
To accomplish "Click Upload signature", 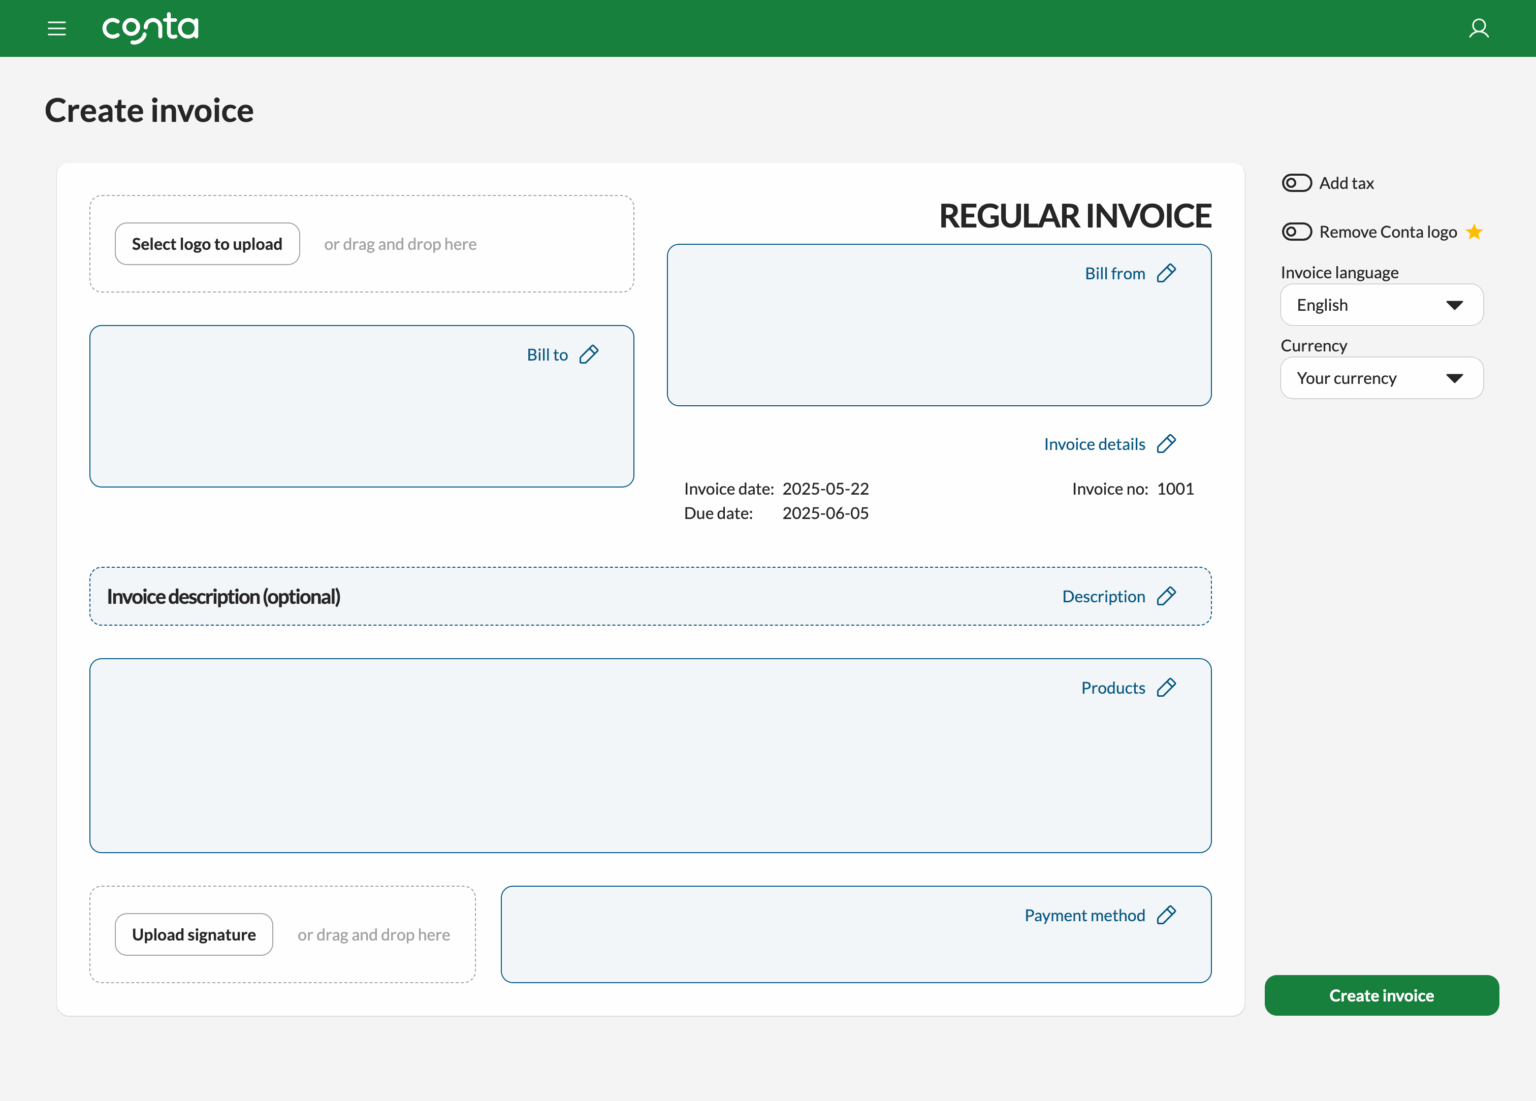I will click(193, 934).
